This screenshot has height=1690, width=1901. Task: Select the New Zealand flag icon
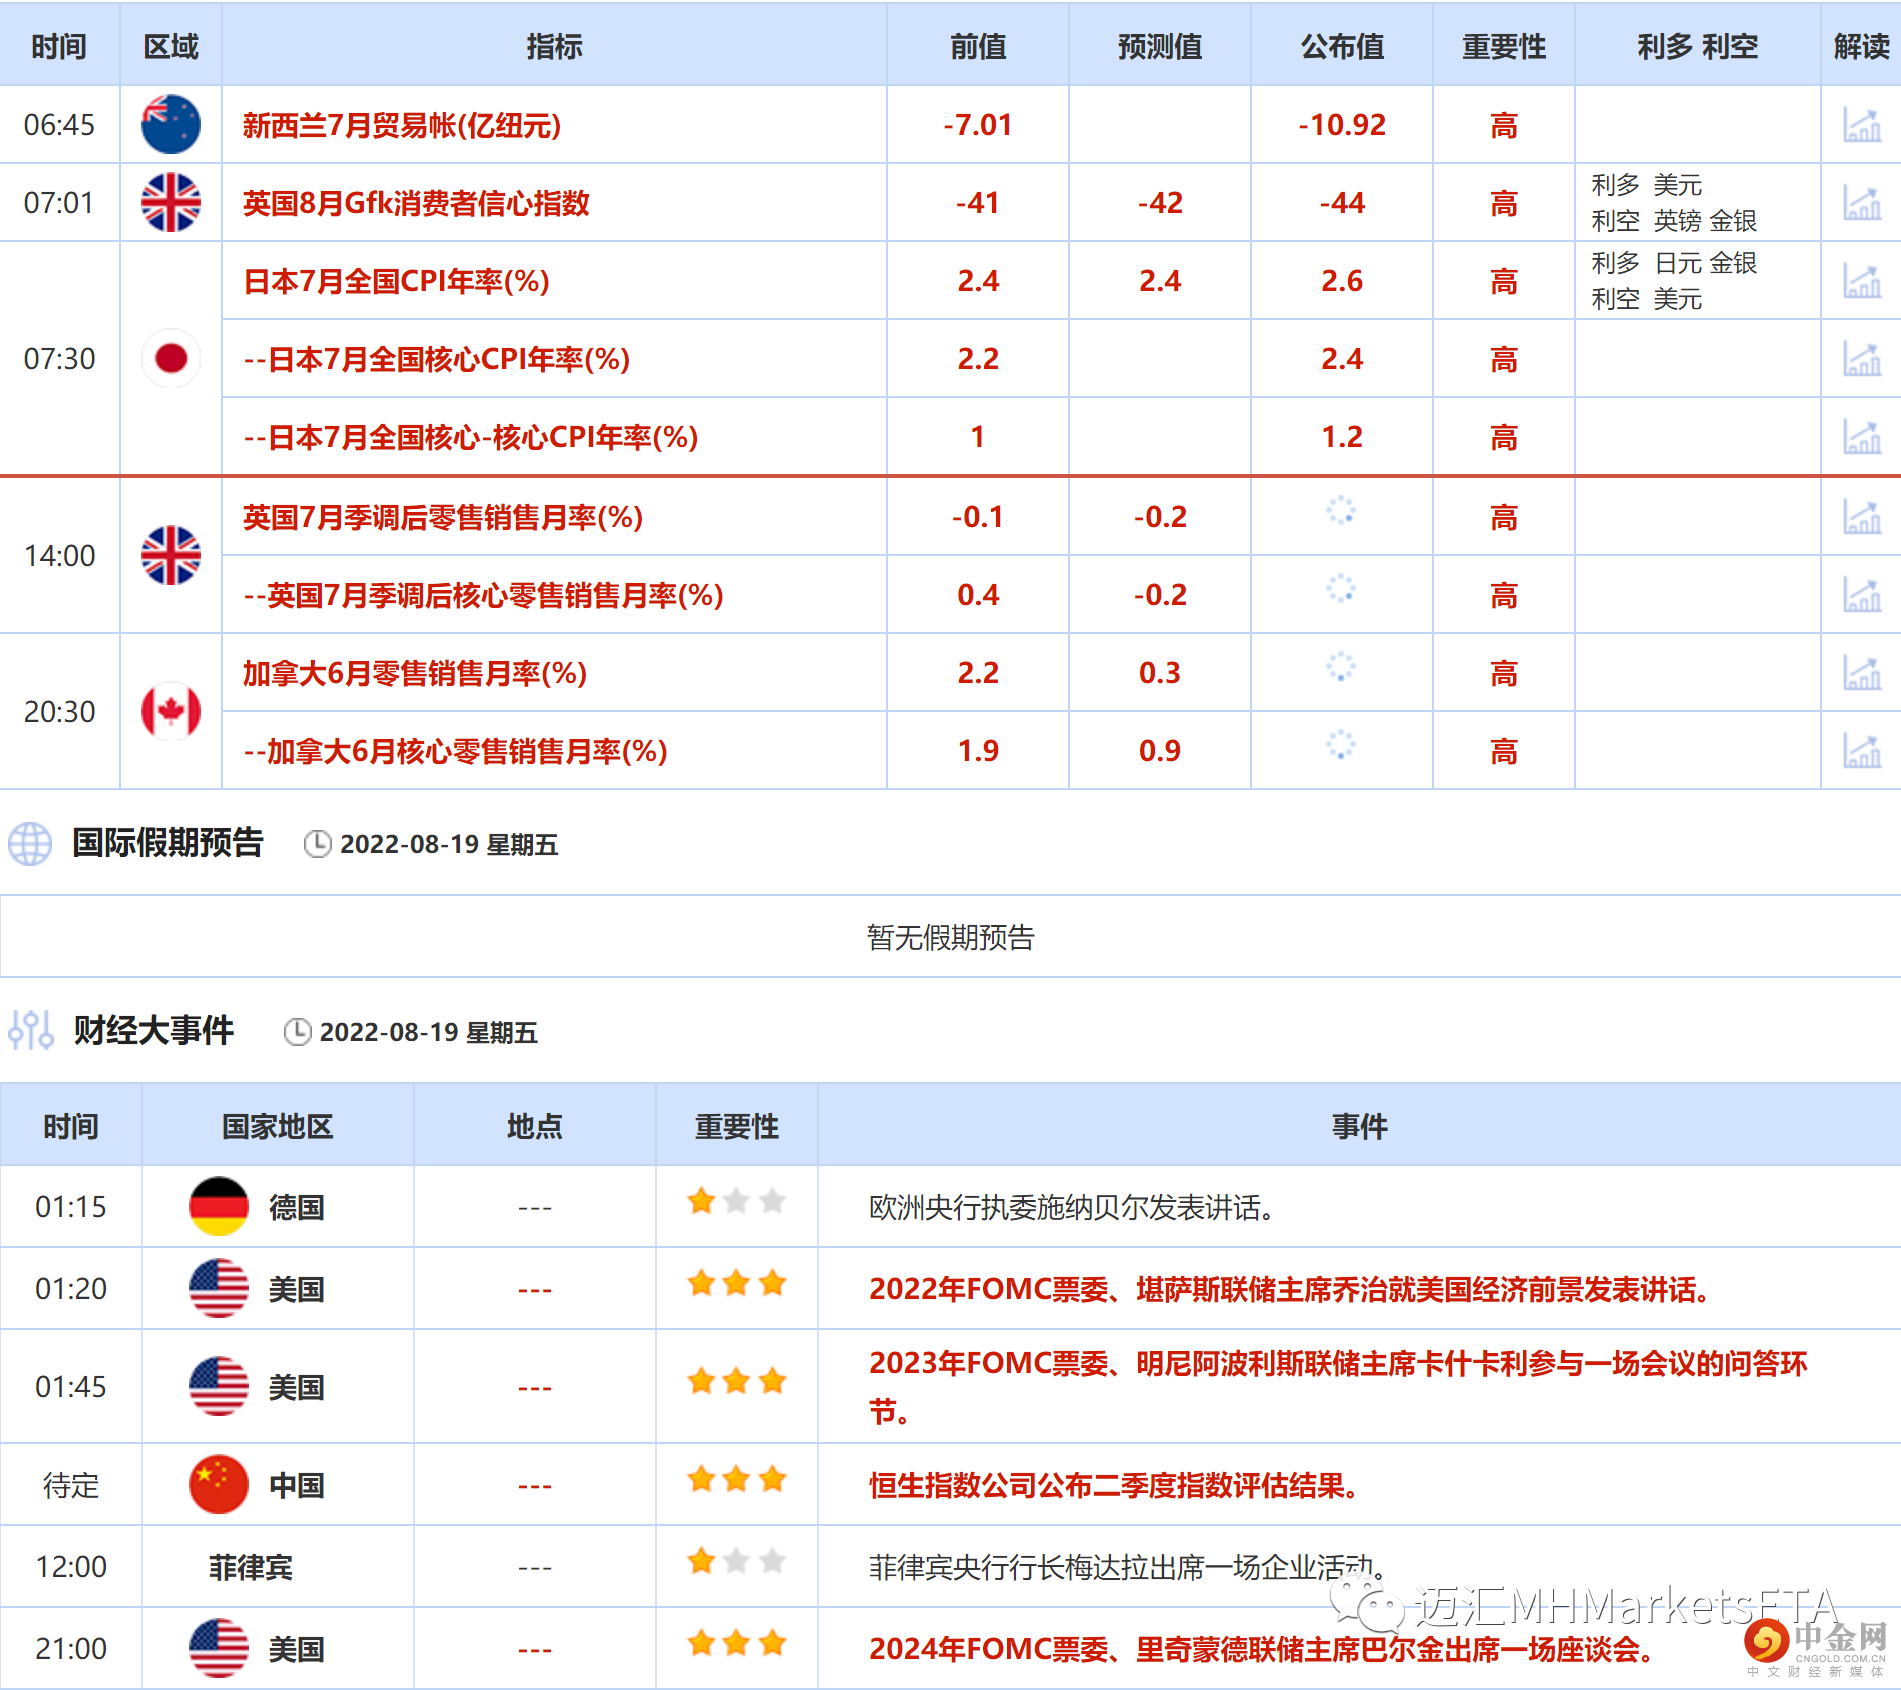170,125
